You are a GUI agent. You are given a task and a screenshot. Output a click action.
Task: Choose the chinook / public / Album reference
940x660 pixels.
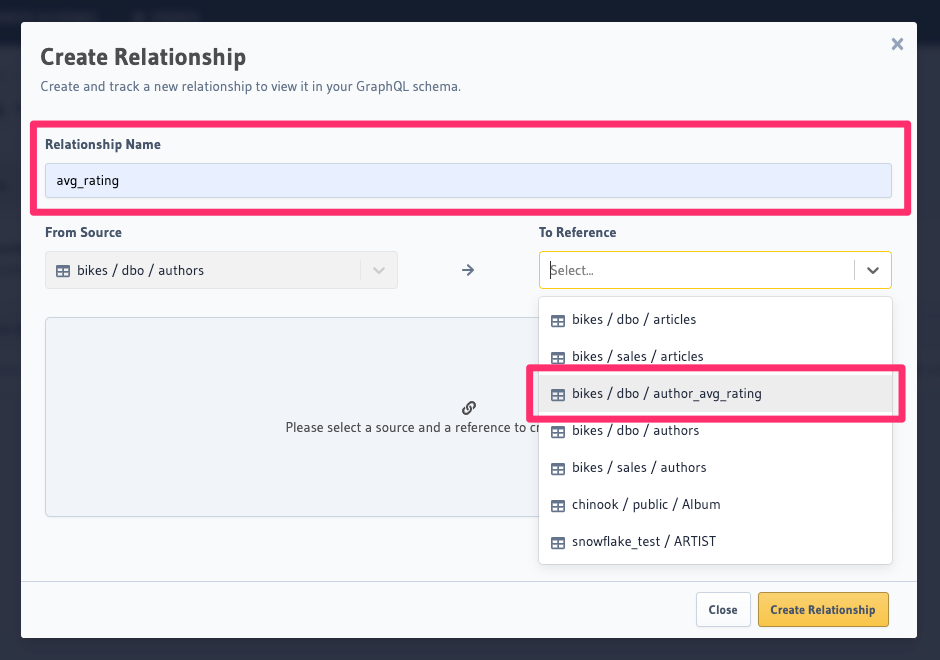point(647,504)
